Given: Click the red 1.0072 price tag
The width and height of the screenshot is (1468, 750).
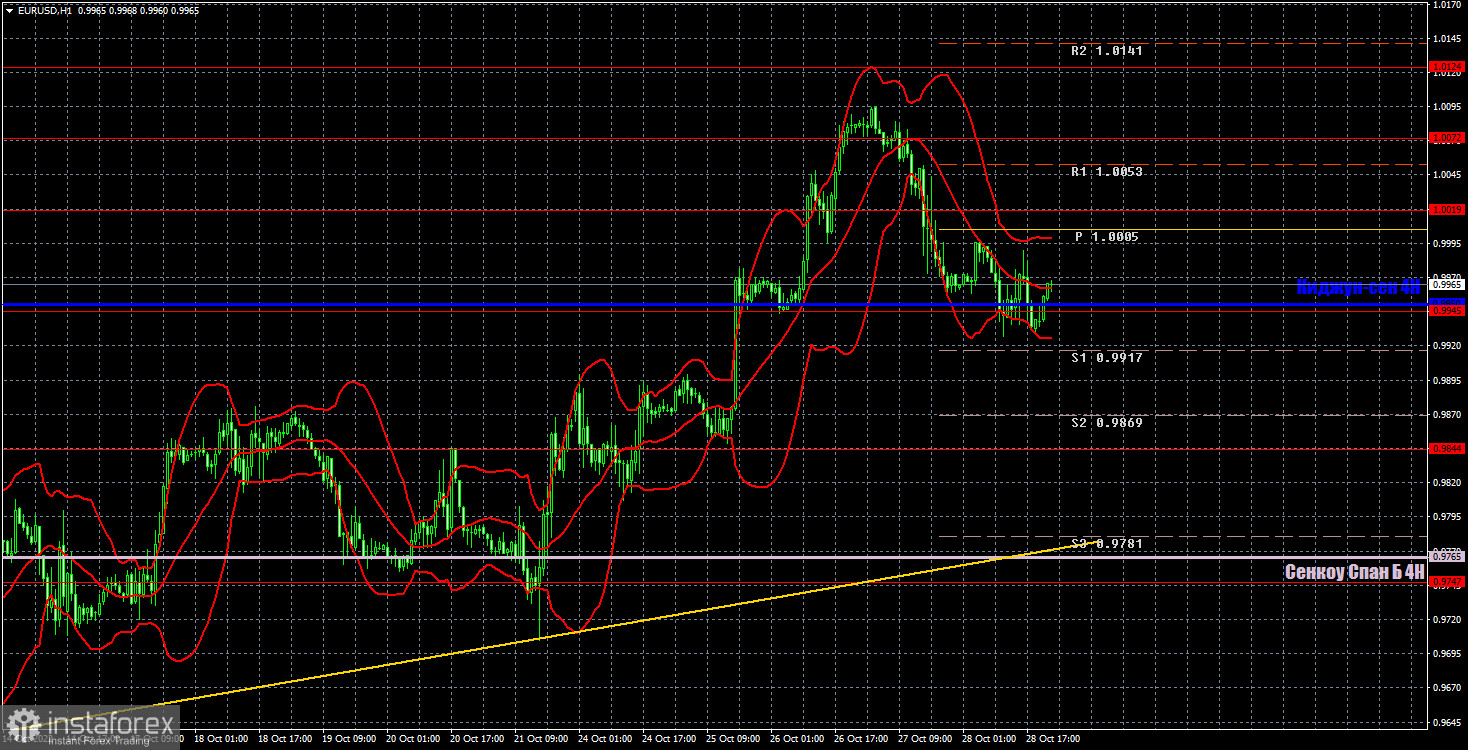Looking at the screenshot, I should point(1448,138).
